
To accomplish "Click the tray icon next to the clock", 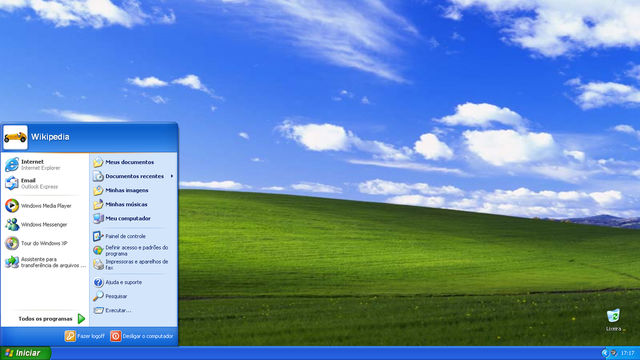I will click(614, 353).
